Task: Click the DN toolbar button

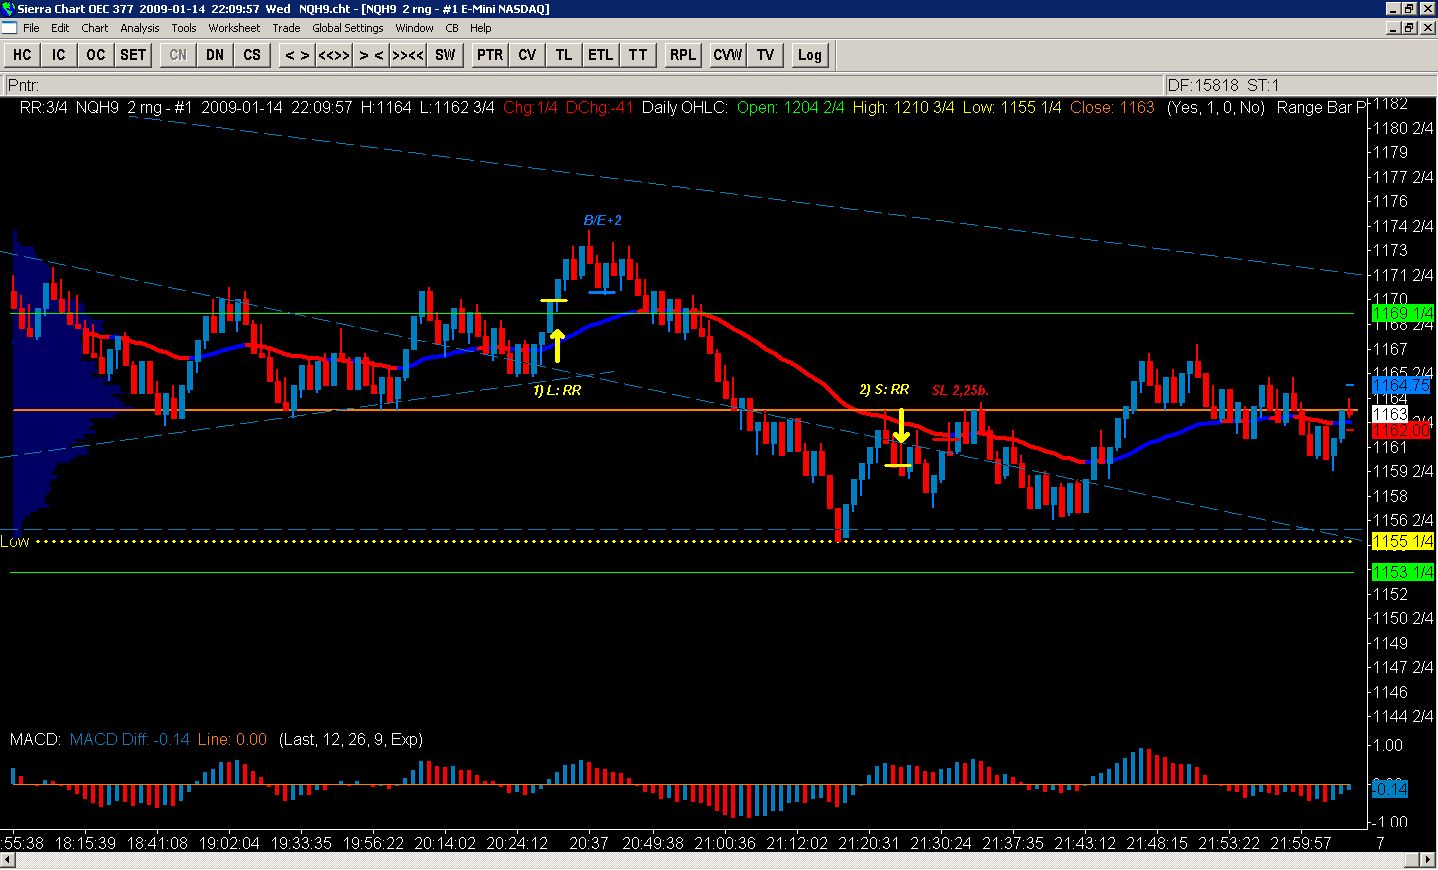Action: (x=215, y=55)
